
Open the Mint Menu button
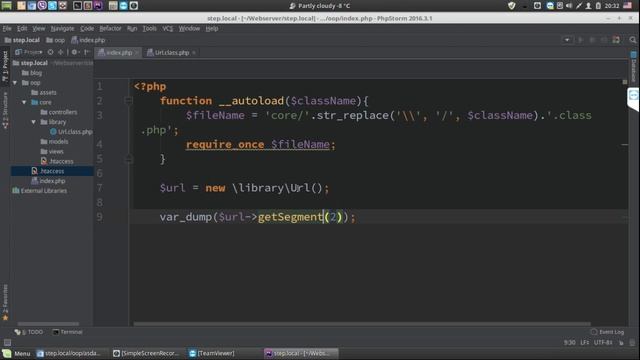click(16, 353)
